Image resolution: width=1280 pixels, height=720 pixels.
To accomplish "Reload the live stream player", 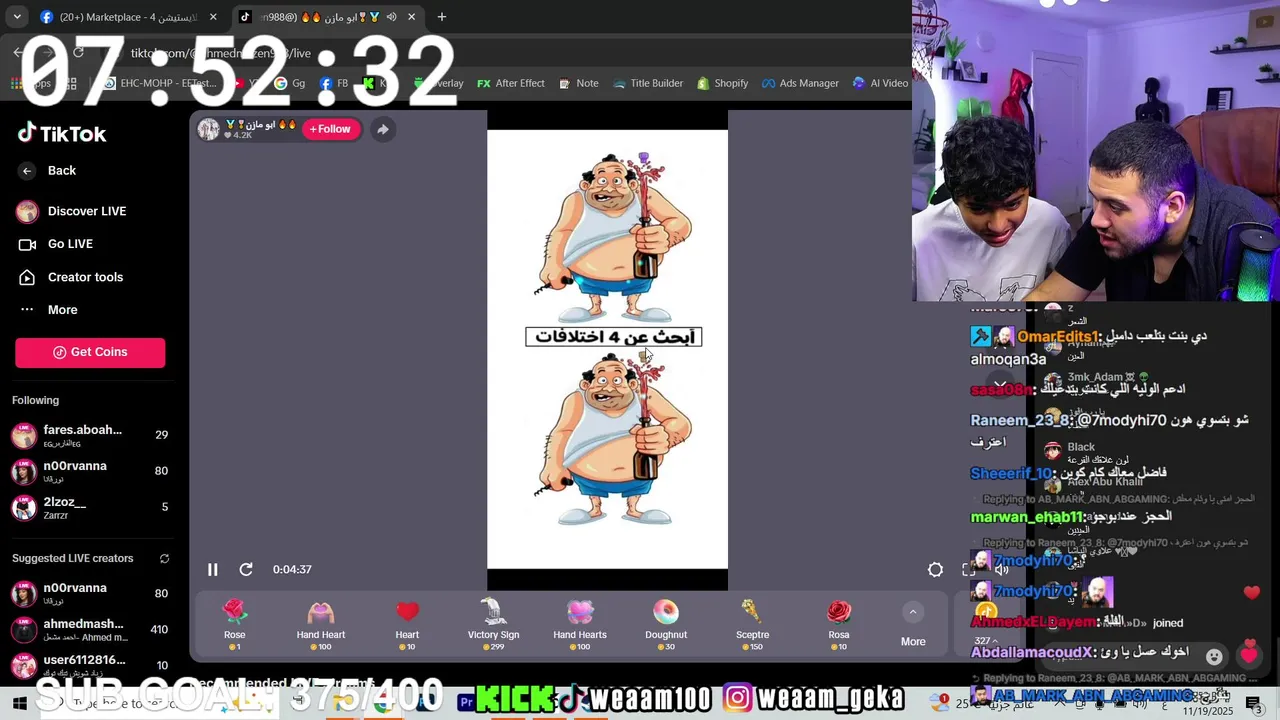I will (246, 569).
